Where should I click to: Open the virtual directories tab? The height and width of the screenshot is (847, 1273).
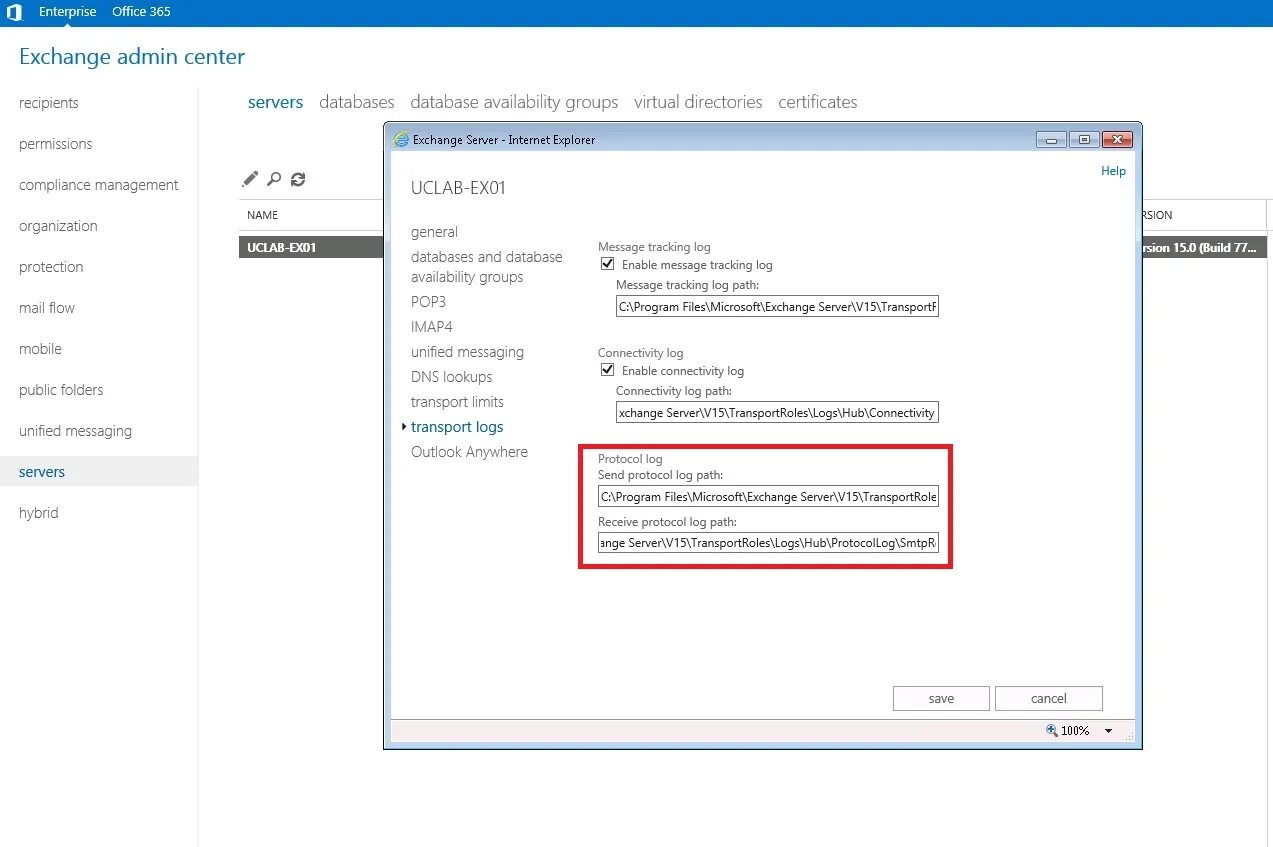click(x=698, y=102)
